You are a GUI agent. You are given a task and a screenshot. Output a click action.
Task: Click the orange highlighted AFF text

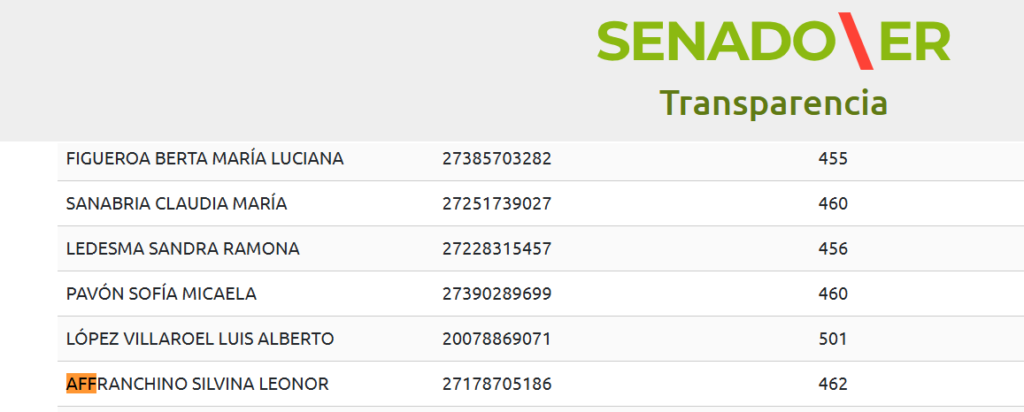point(80,384)
